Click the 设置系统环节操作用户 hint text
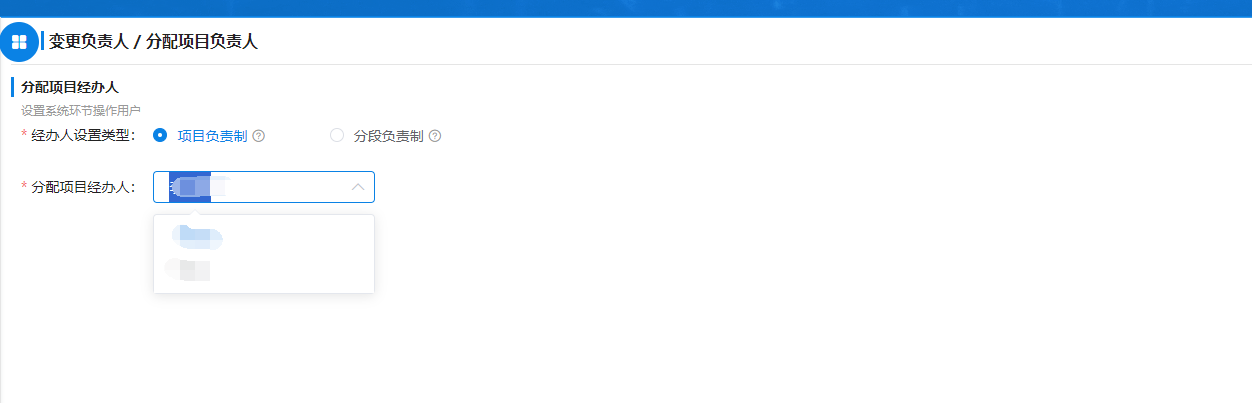The width and height of the screenshot is (1252, 403). coord(81,111)
